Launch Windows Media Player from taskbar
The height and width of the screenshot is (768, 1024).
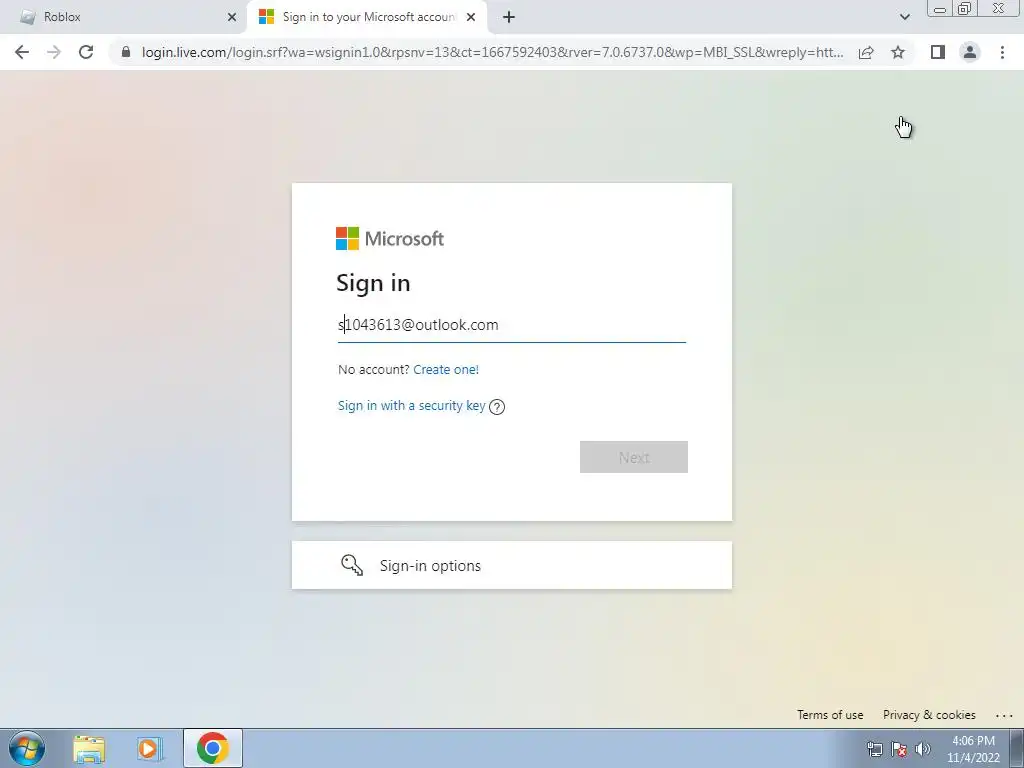point(150,749)
